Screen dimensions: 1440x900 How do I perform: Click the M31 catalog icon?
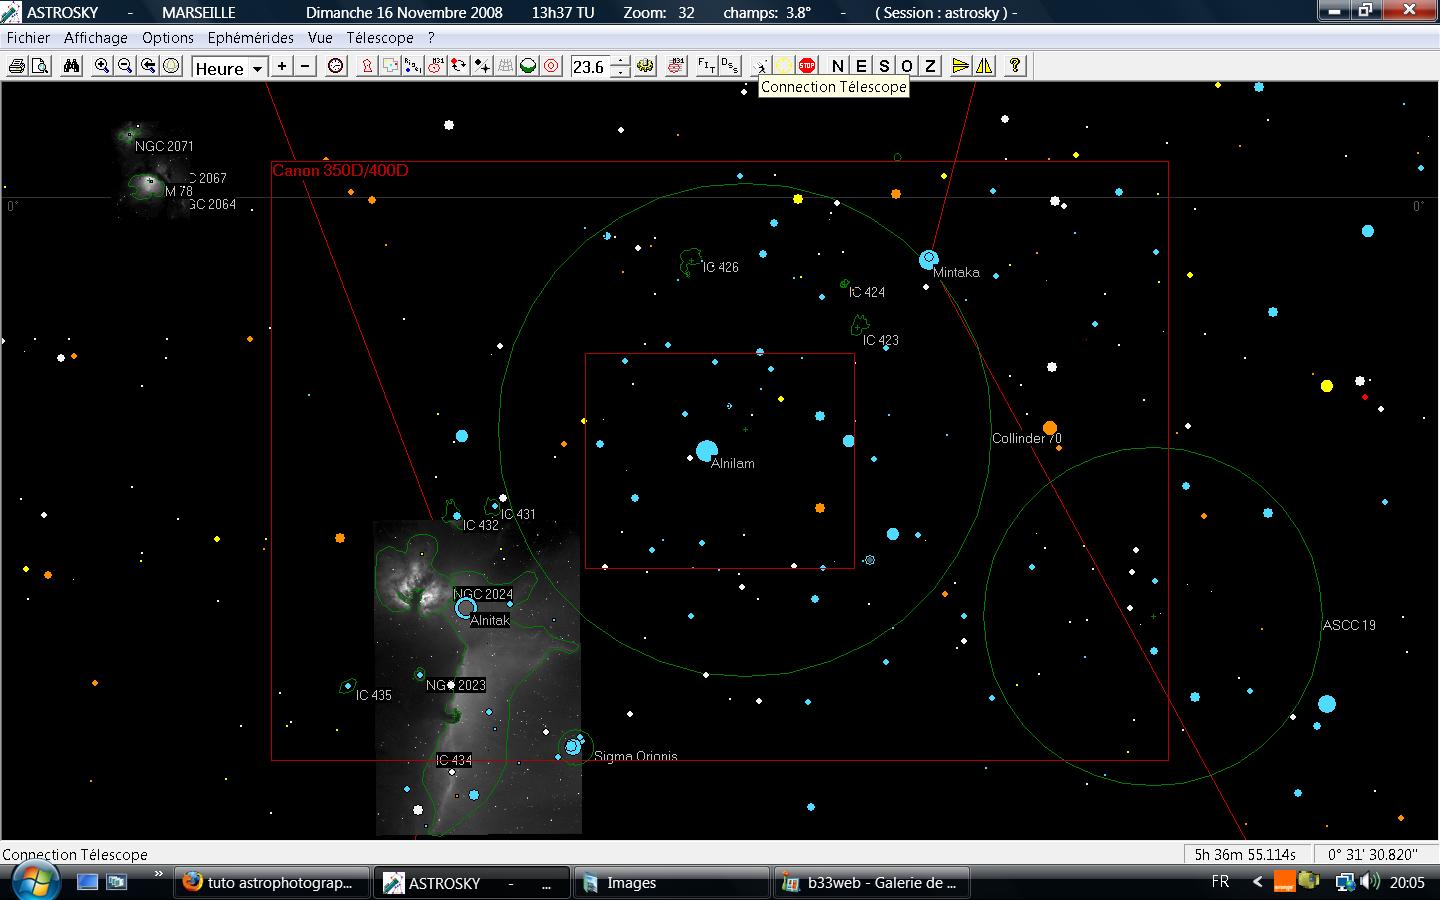click(x=676, y=66)
